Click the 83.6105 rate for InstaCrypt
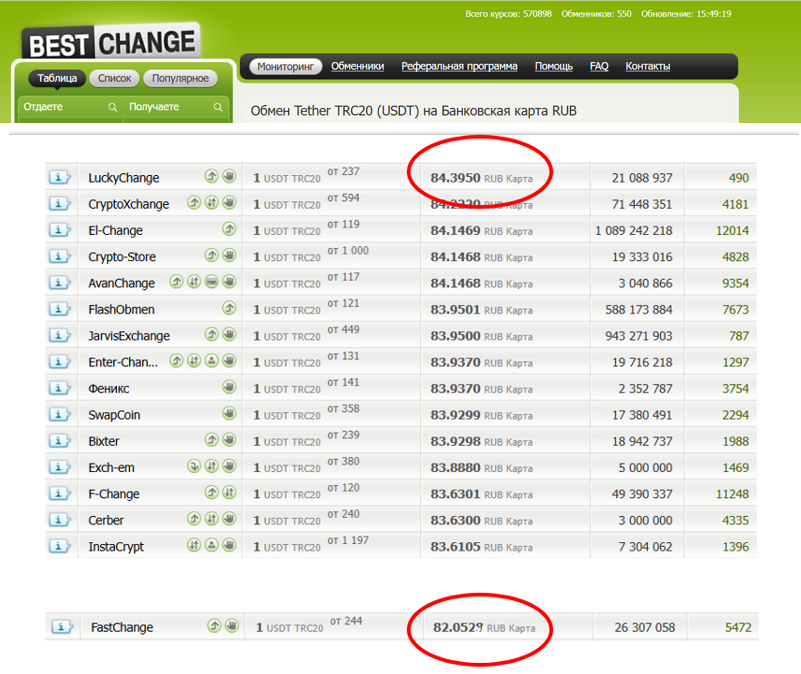Screen dimensions: 801x674 point(455,547)
